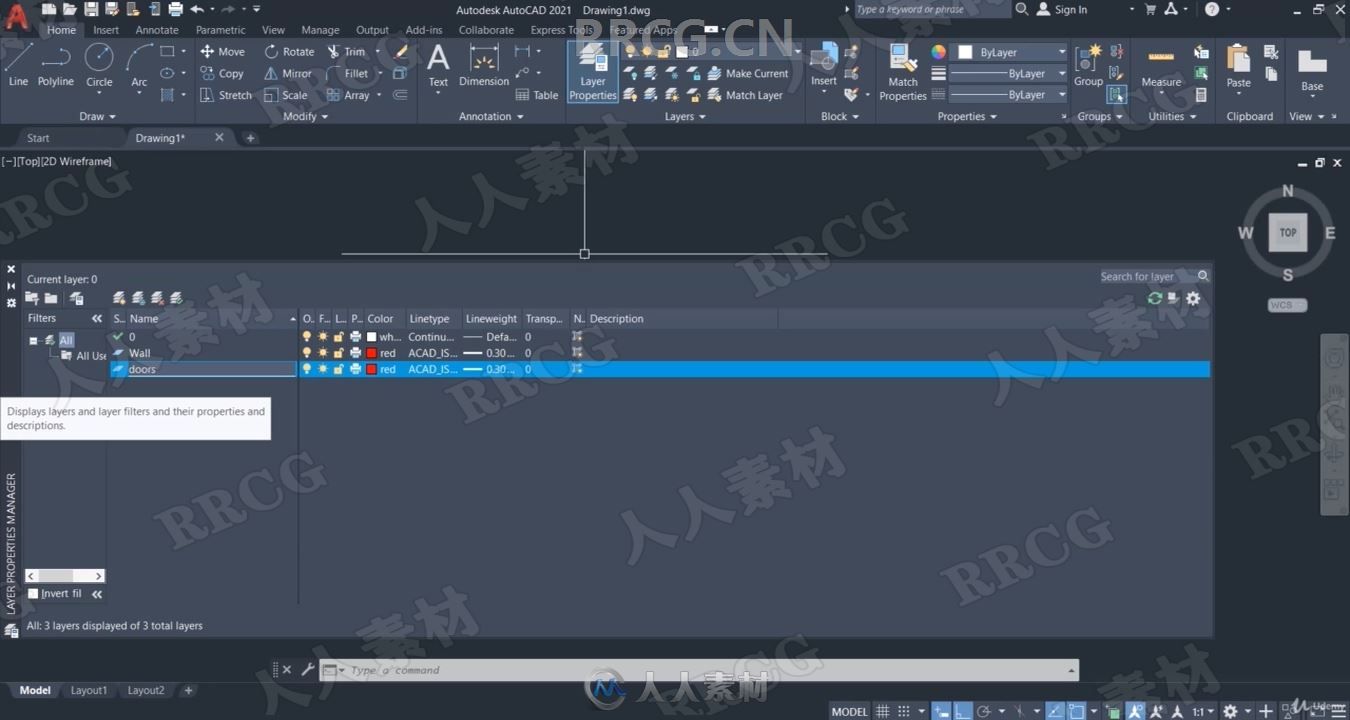Add a new drawing tab
Screen dimensions: 1350x720
tap(250, 138)
